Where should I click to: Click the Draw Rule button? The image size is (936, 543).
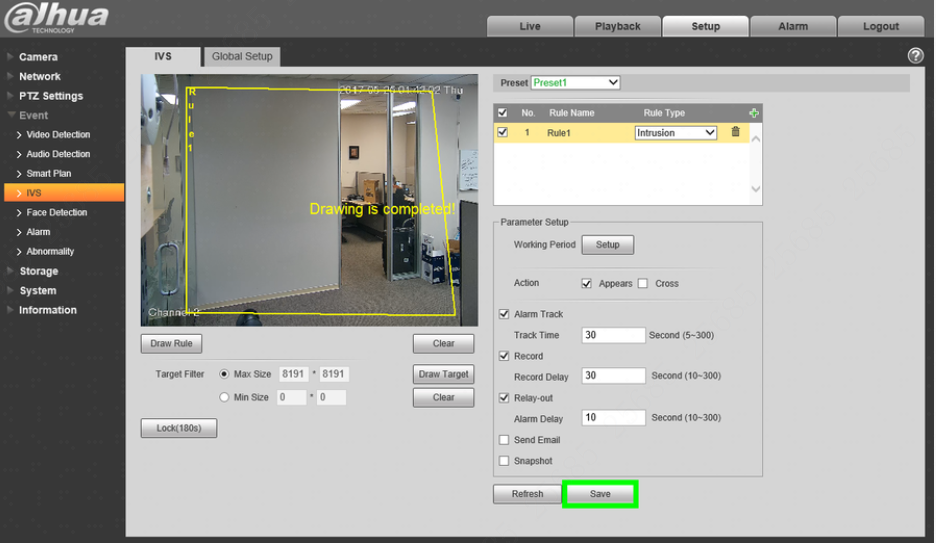click(171, 344)
